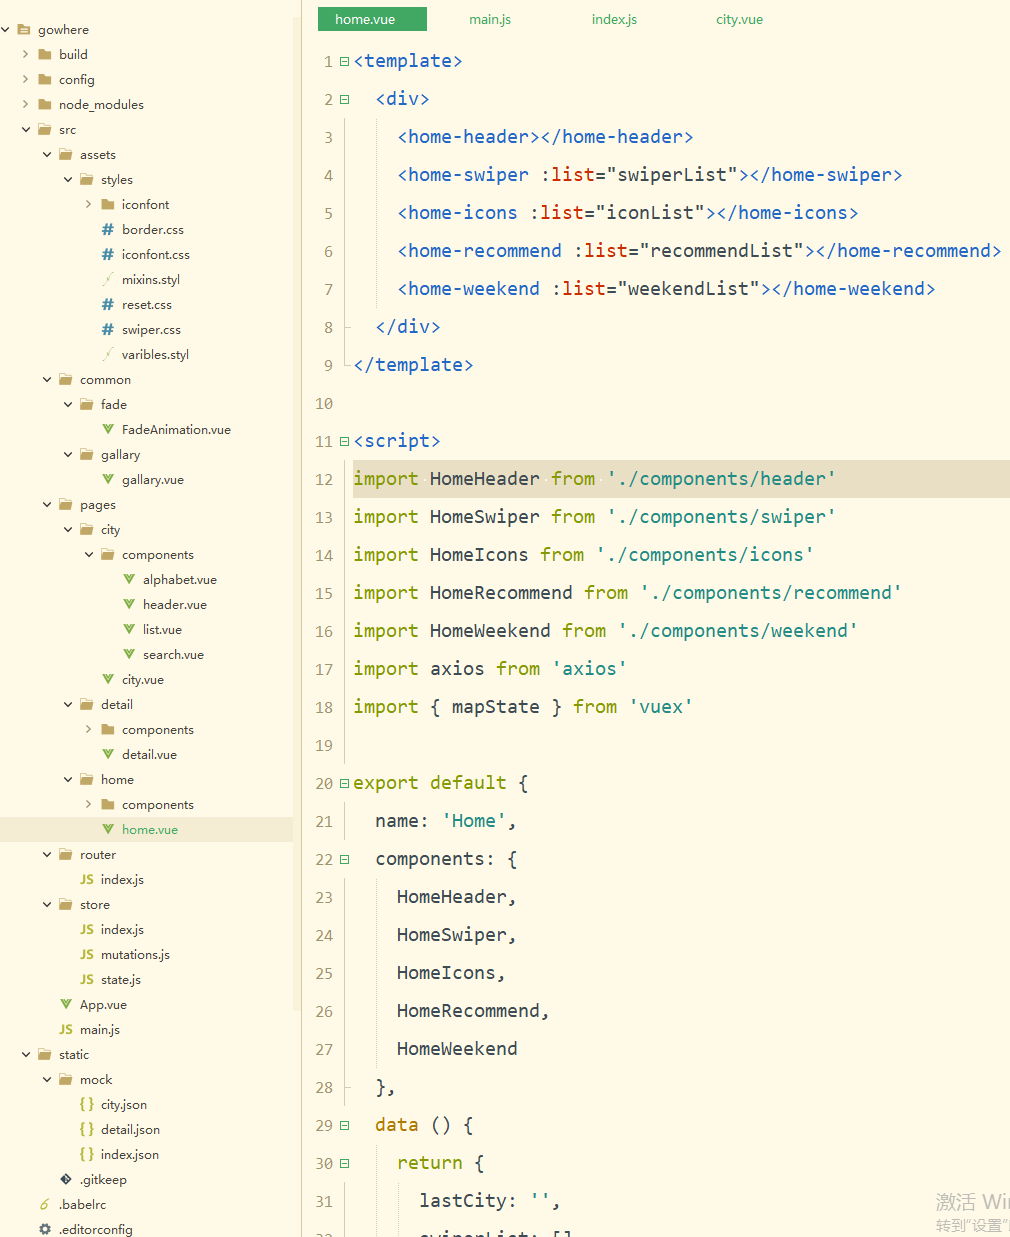This screenshot has width=1010, height=1237.
Task: Click the JSON braces icon beside detail.json
Action: [88, 1129]
